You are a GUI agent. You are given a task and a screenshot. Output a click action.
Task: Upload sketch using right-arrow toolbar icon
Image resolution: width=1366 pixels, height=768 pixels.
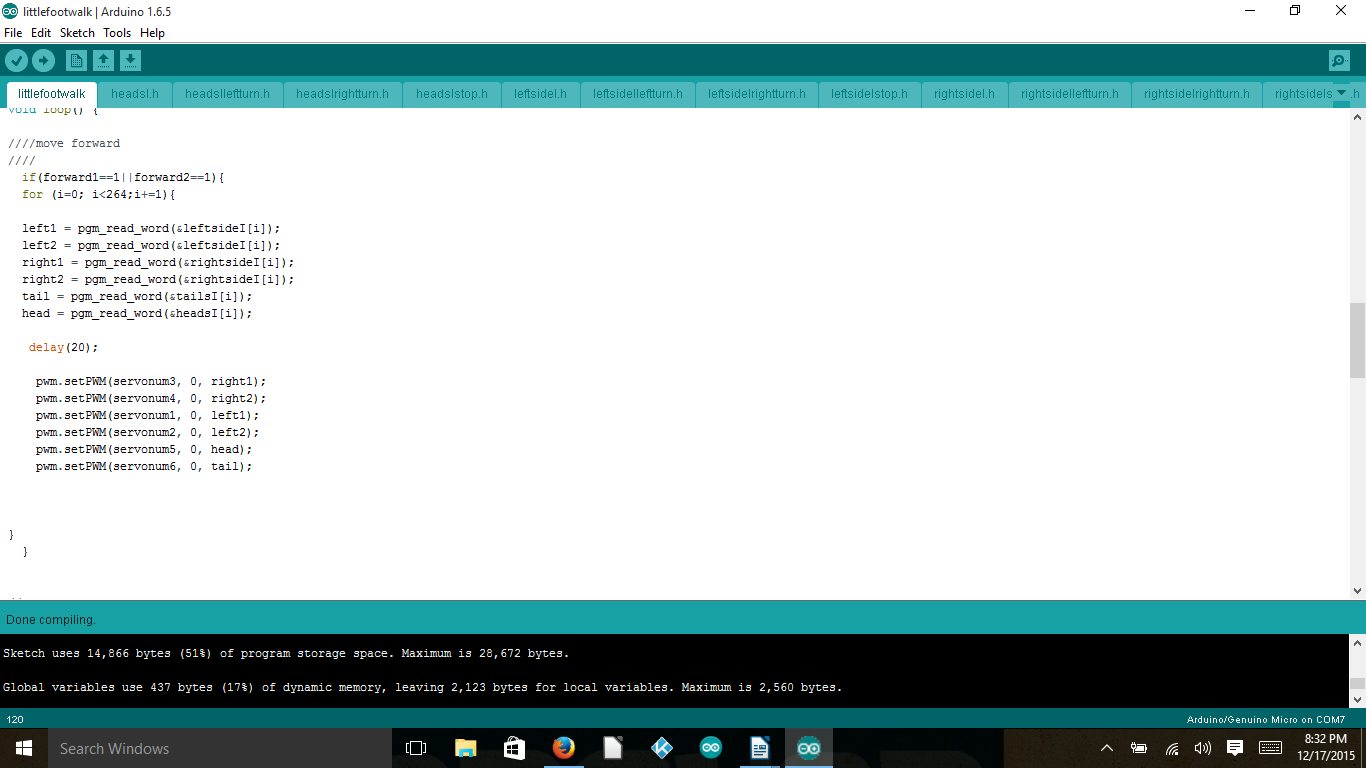pyautogui.click(x=43, y=61)
